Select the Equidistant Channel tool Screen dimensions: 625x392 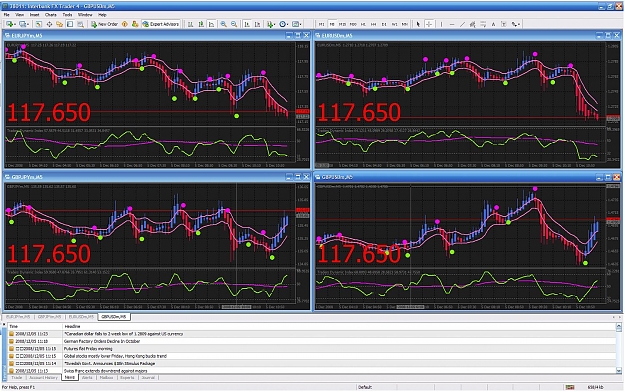coord(472,24)
